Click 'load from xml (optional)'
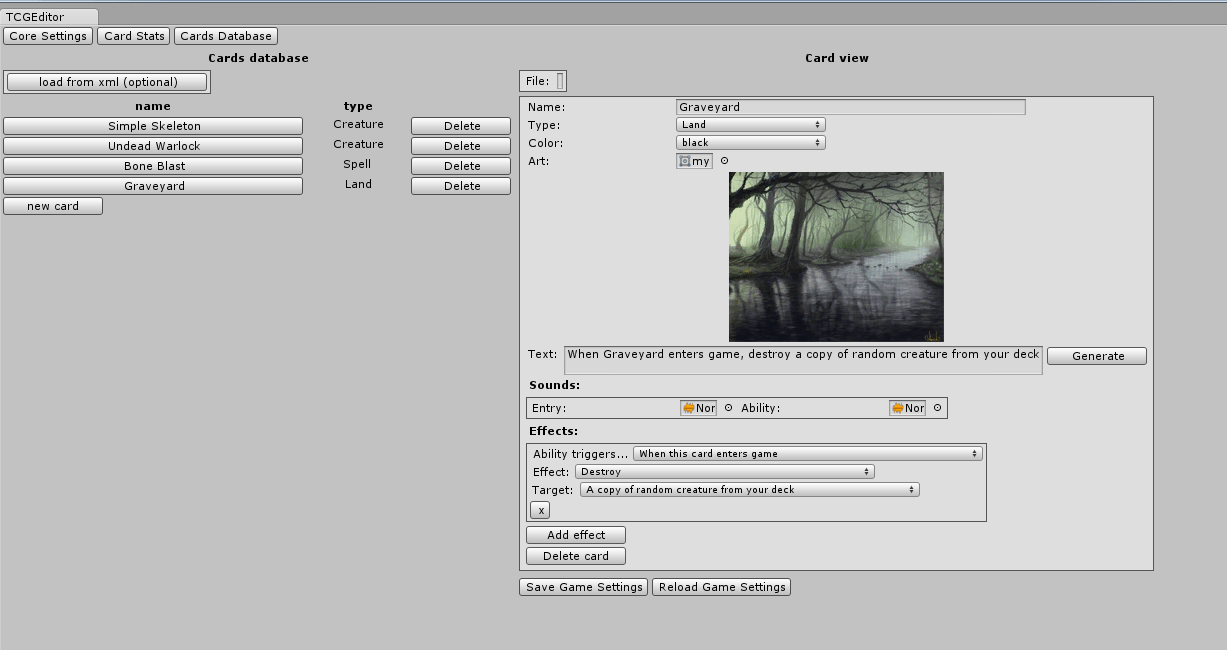 pyautogui.click(x=107, y=81)
